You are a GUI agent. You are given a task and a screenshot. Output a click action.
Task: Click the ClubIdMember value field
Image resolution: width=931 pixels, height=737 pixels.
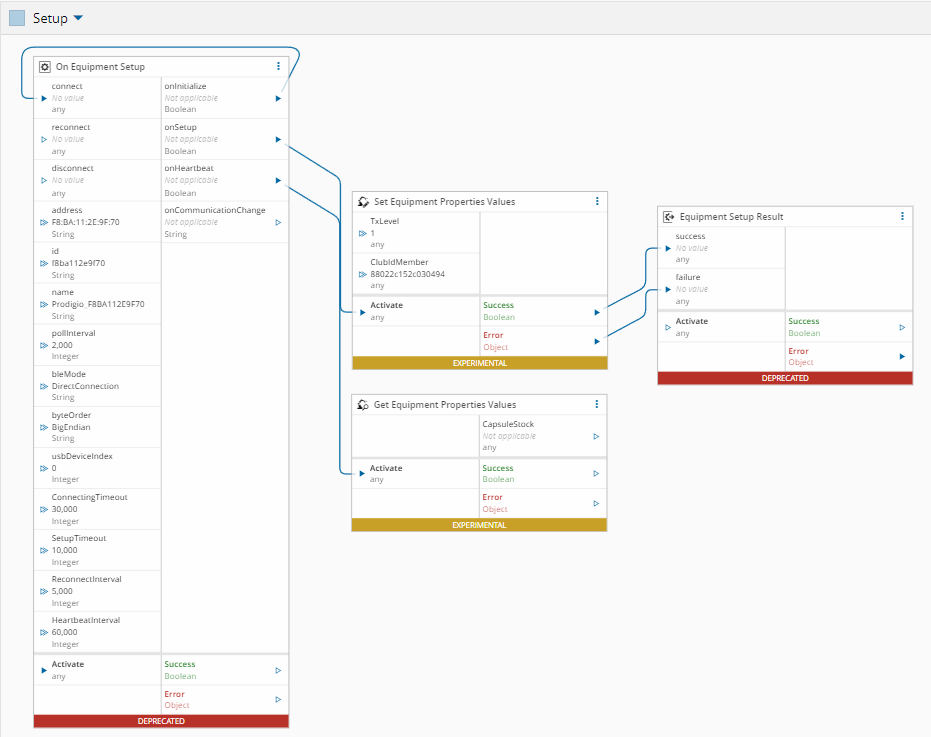(x=407, y=274)
